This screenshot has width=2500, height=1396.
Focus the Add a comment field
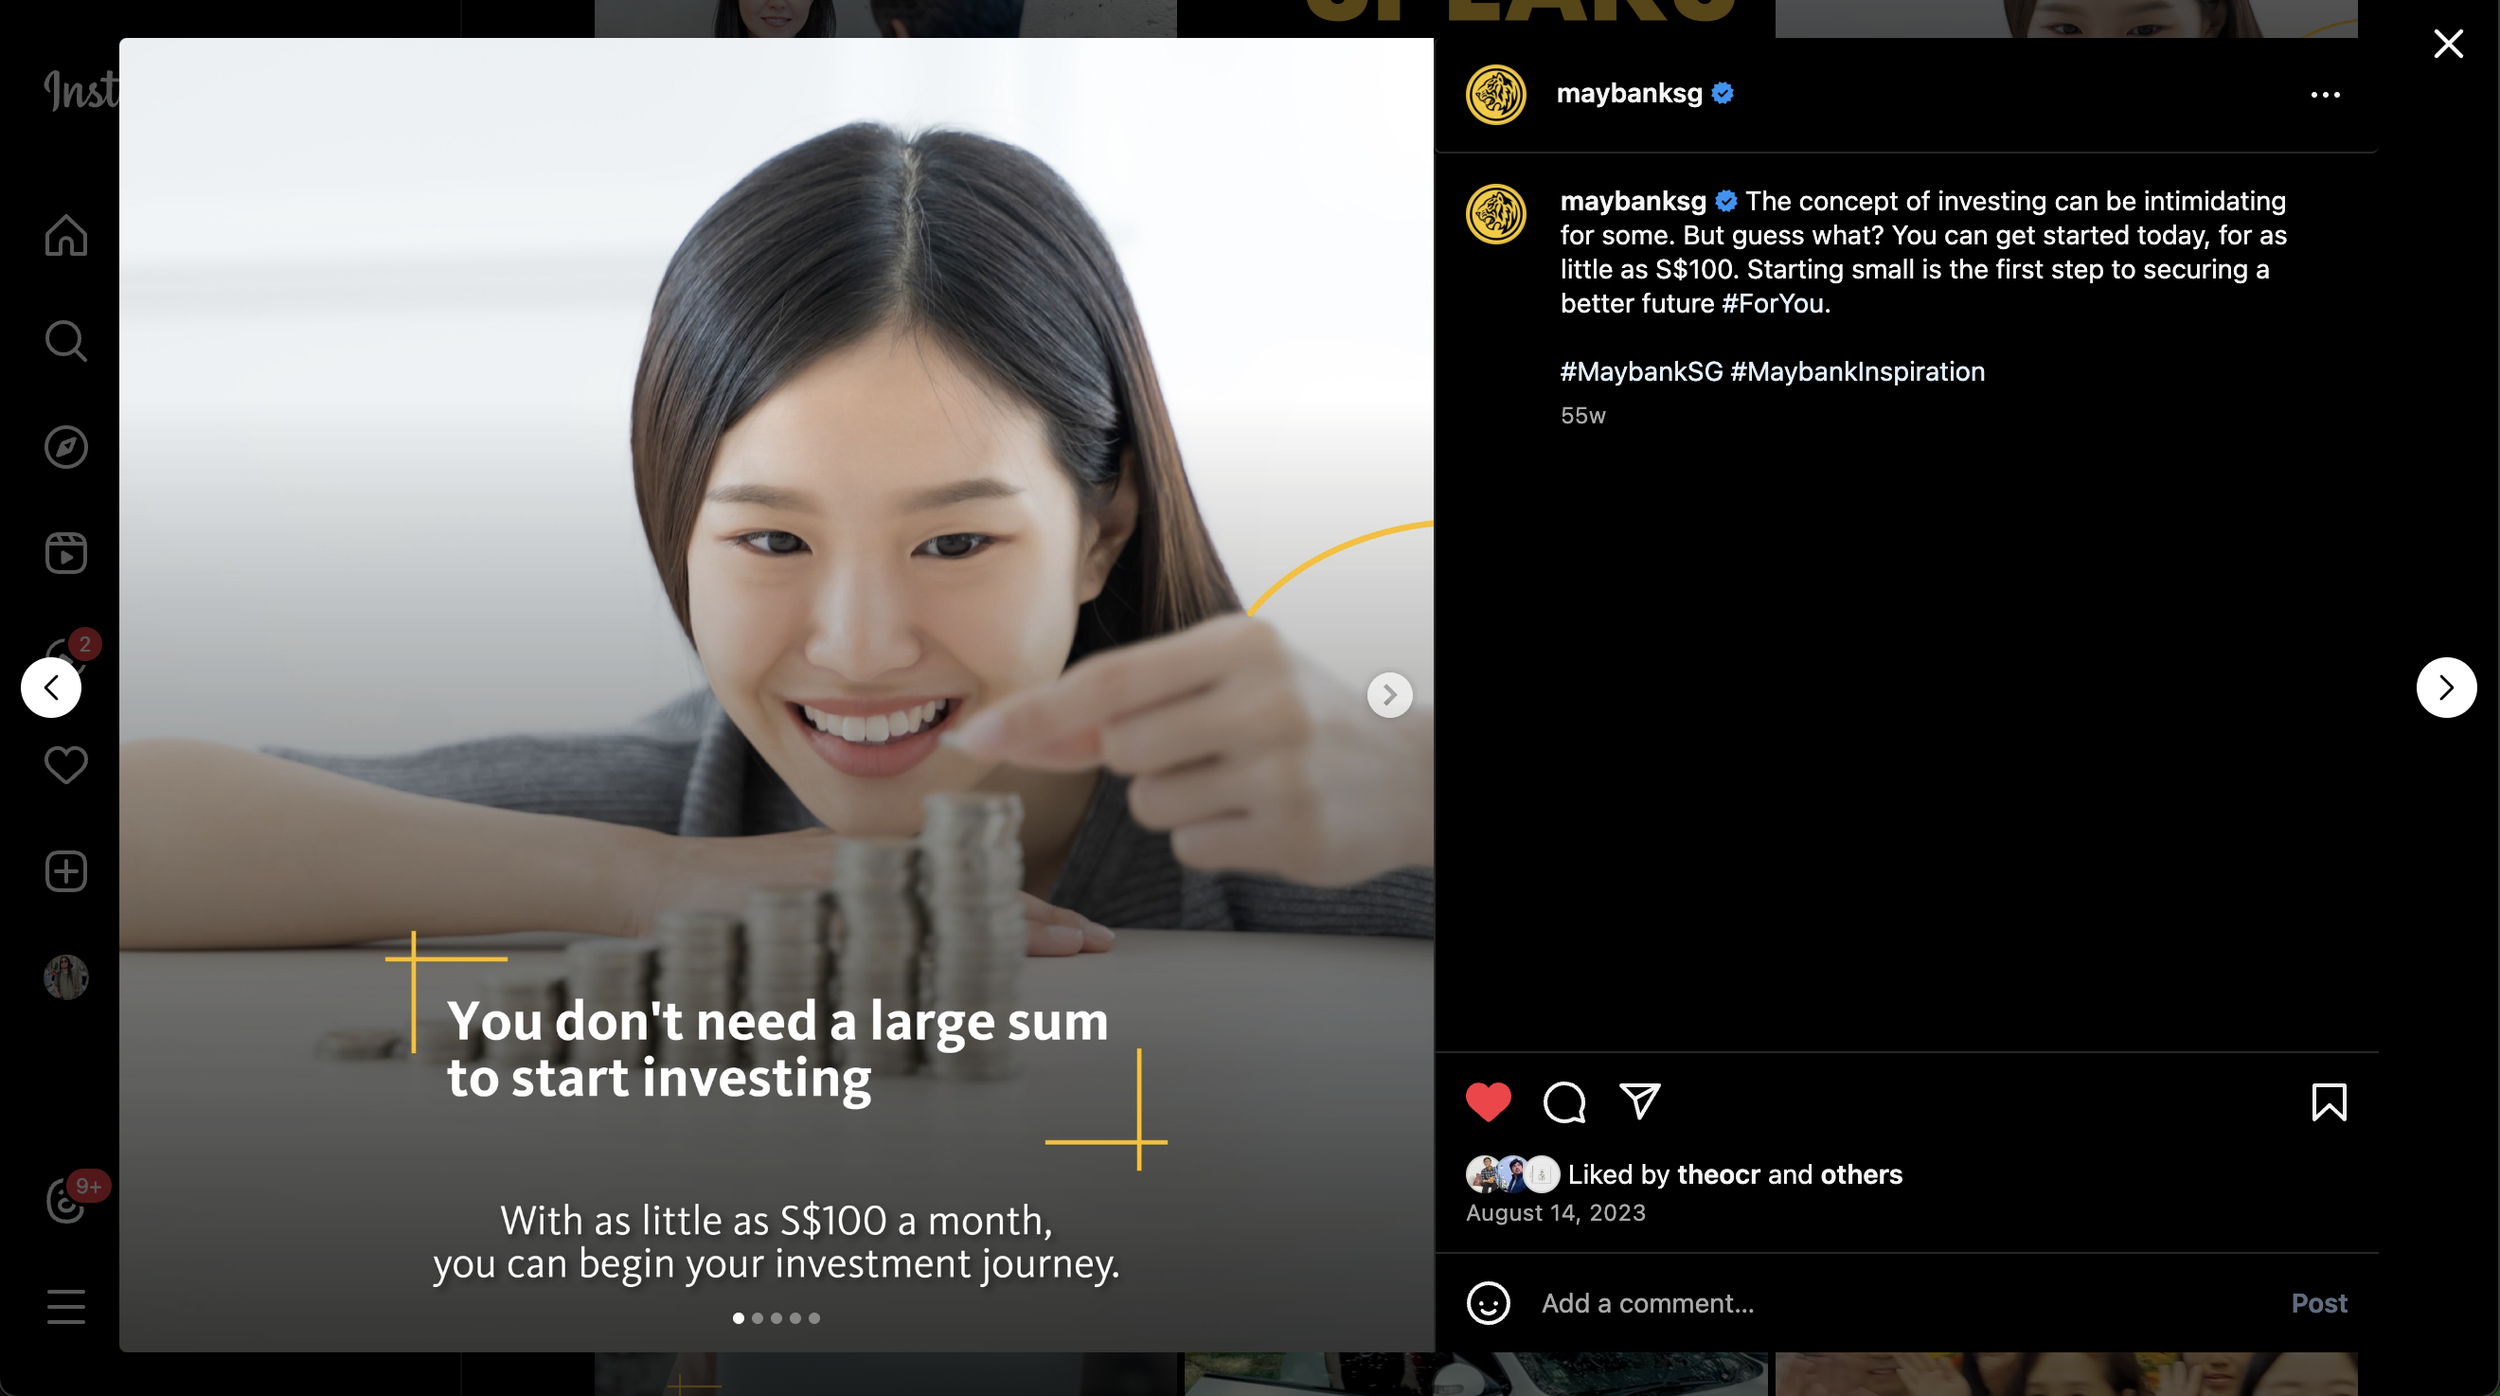1900,1303
